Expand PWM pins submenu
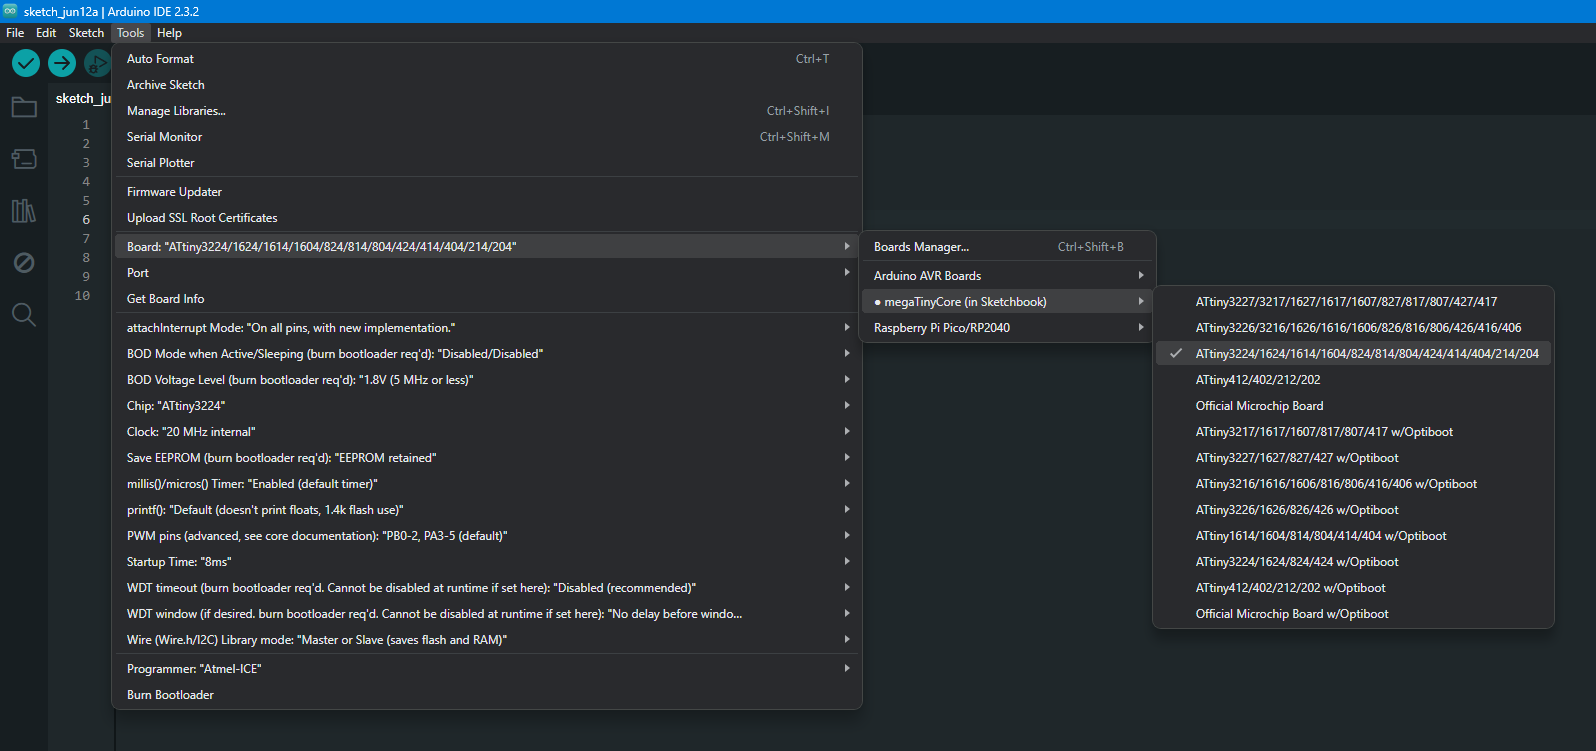This screenshot has width=1596, height=751. pos(487,536)
